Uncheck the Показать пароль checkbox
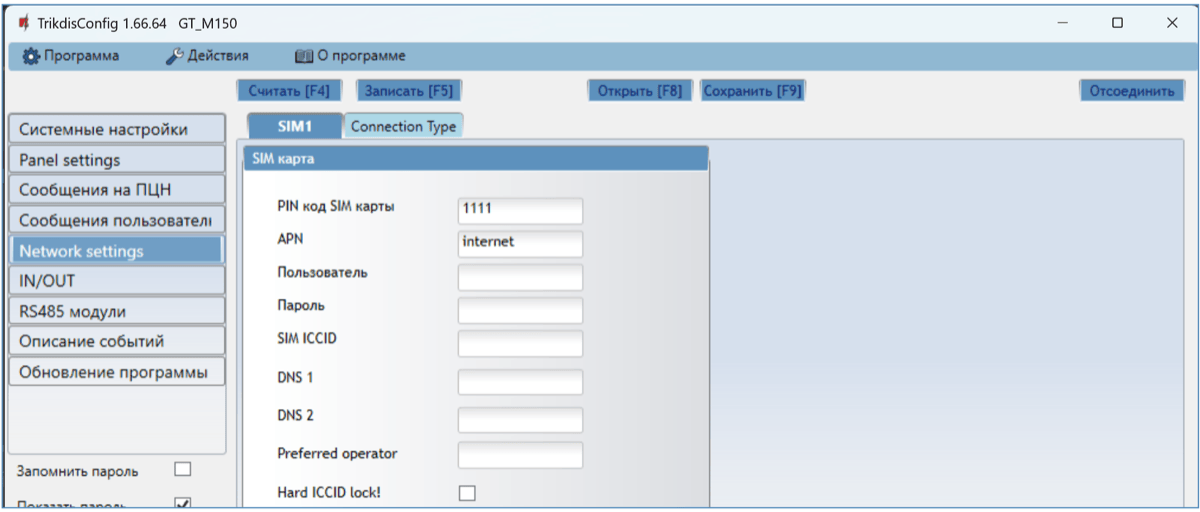The width and height of the screenshot is (1200, 512). [182, 505]
